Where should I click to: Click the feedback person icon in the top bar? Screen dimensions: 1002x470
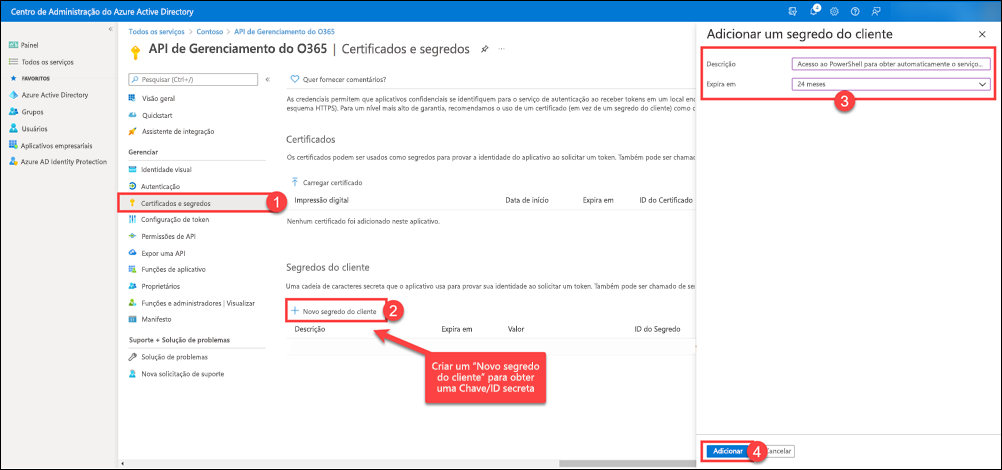875,12
